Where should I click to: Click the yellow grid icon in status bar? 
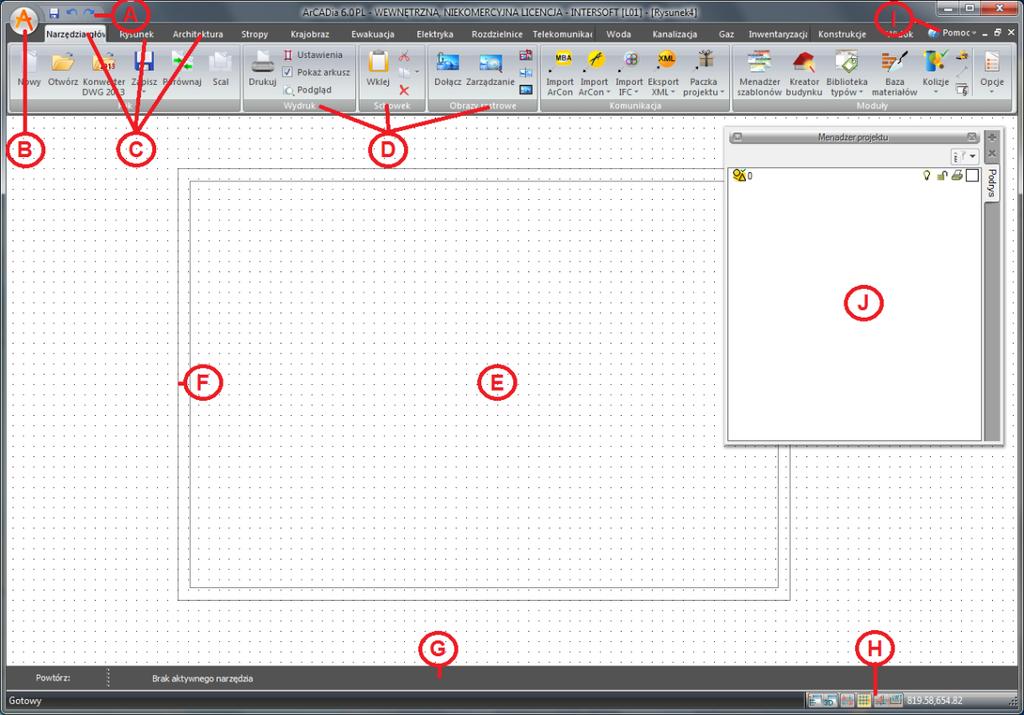(863, 701)
